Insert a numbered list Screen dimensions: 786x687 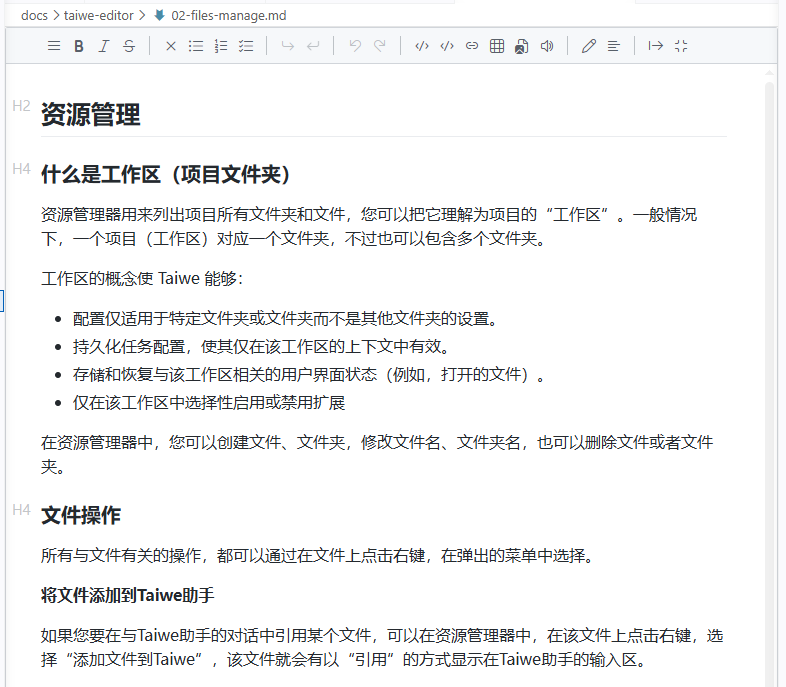(x=221, y=46)
